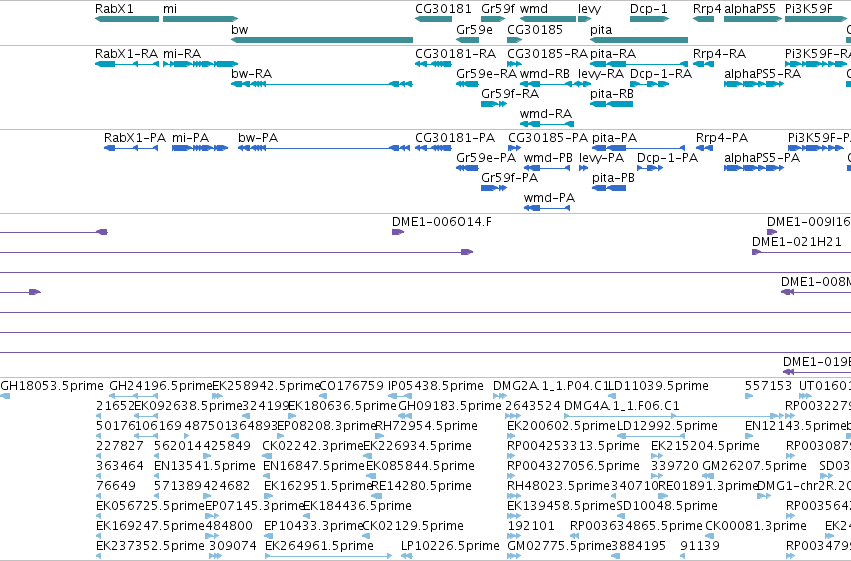Open the levy-RA transcript label
851x561 pixels.
[601, 73]
